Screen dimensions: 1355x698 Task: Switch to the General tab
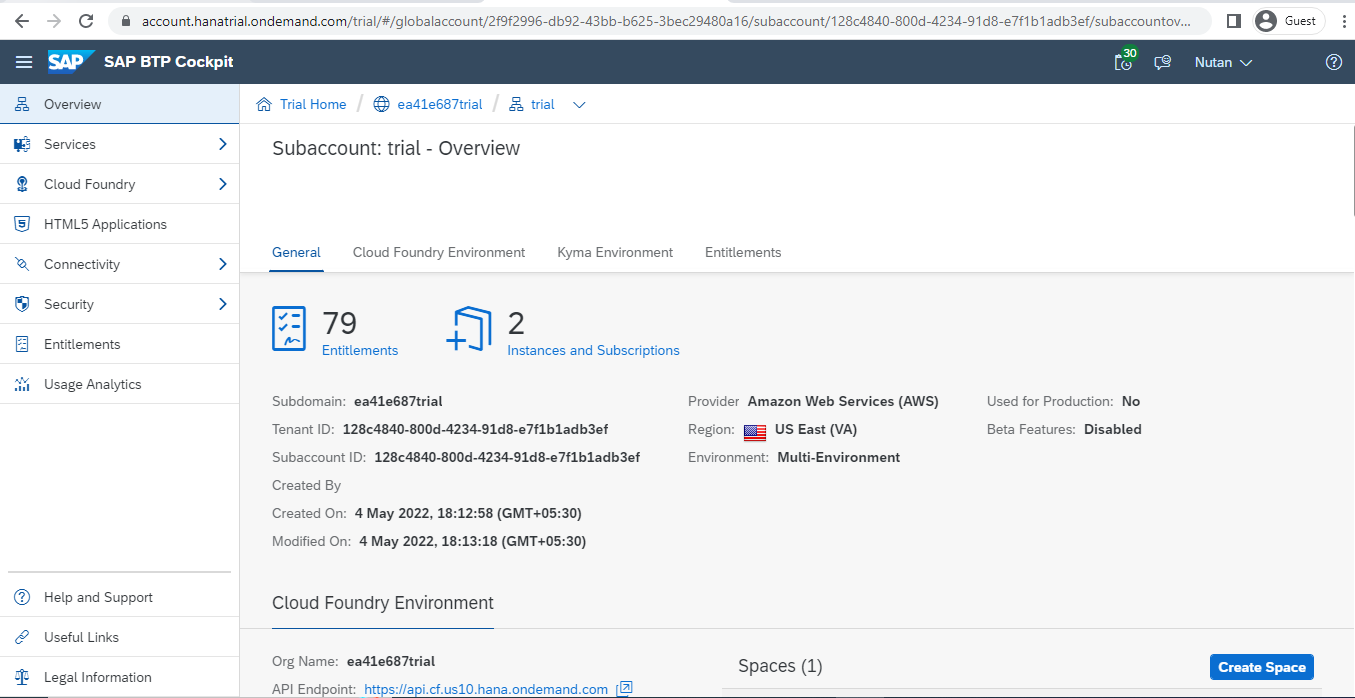tap(297, 252)
